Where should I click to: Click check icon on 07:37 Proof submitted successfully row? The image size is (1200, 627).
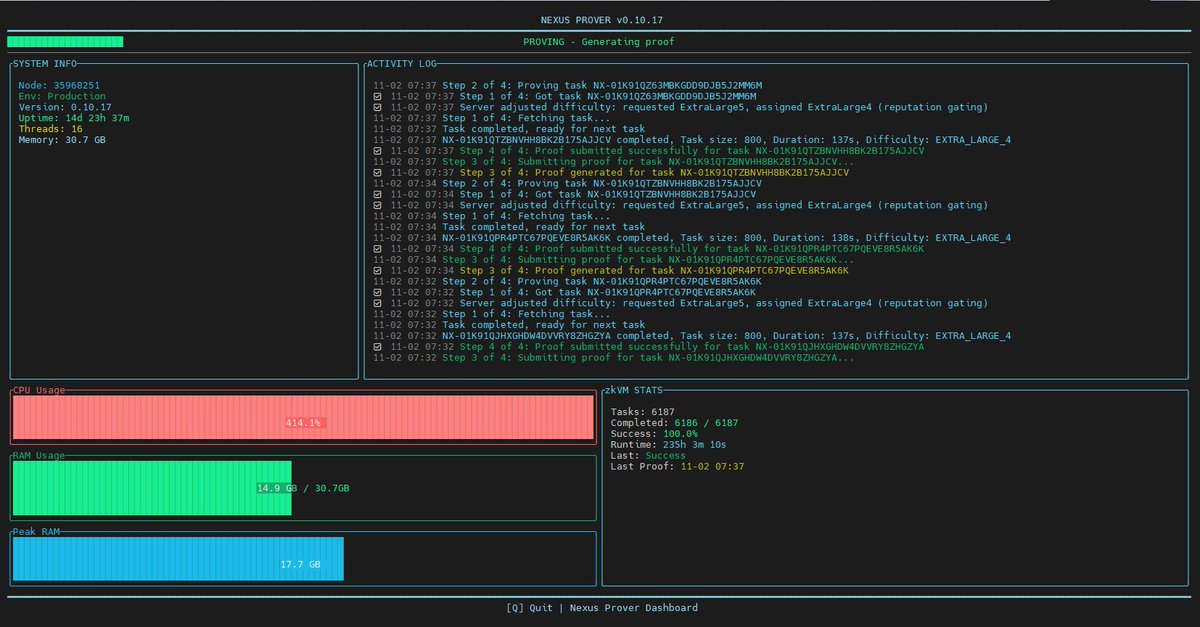tap(377, 151)
